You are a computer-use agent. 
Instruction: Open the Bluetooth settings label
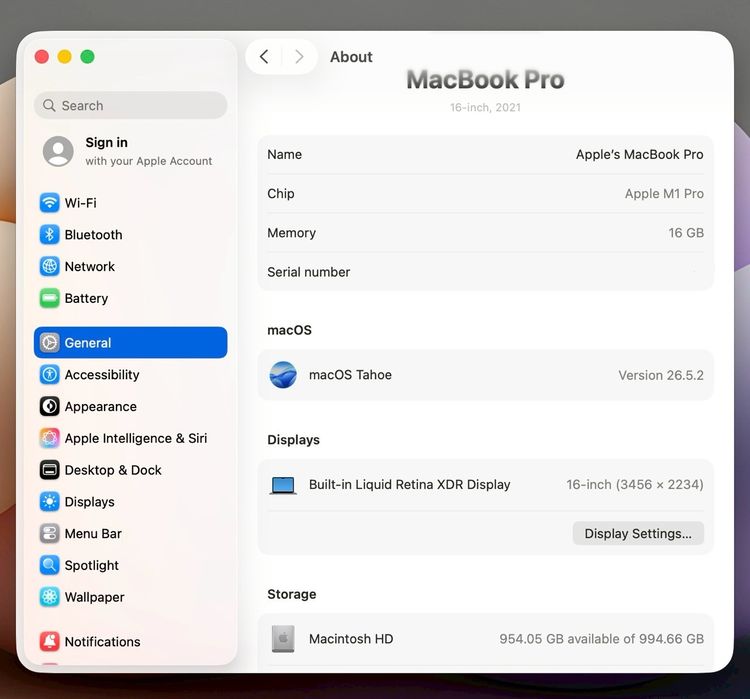tap(93, 235)
